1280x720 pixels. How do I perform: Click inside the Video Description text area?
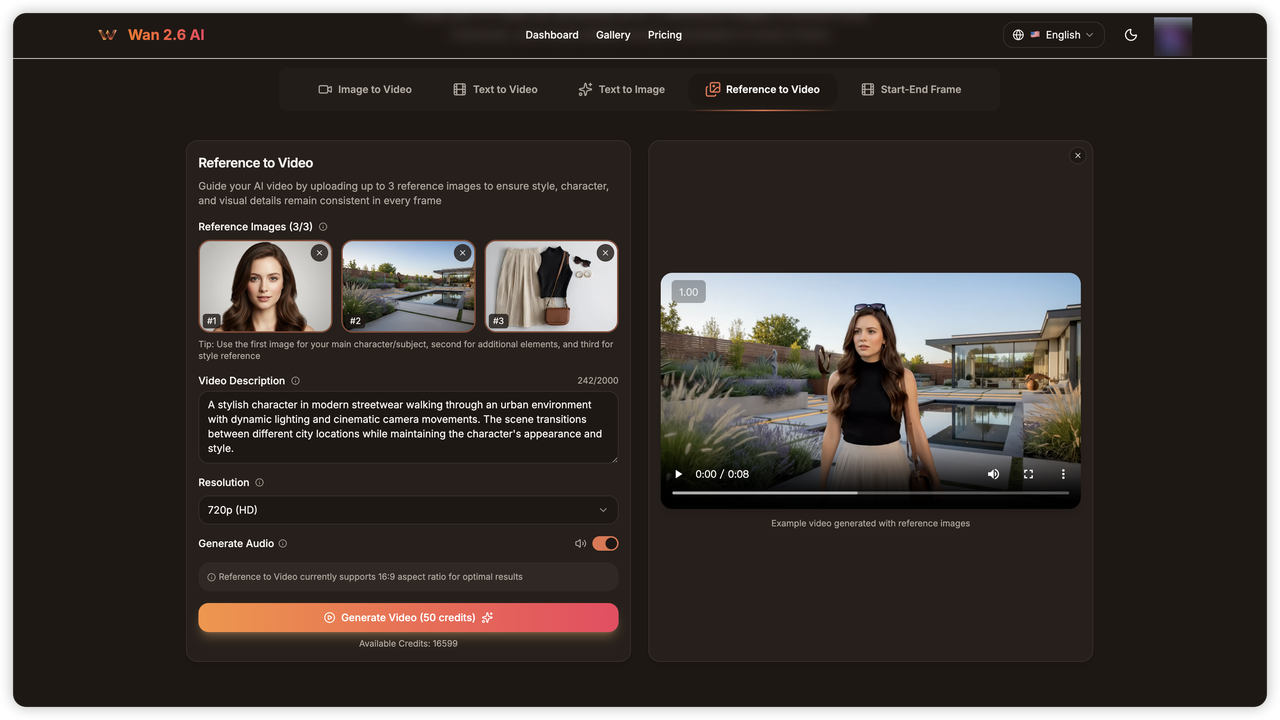point(408,427)
